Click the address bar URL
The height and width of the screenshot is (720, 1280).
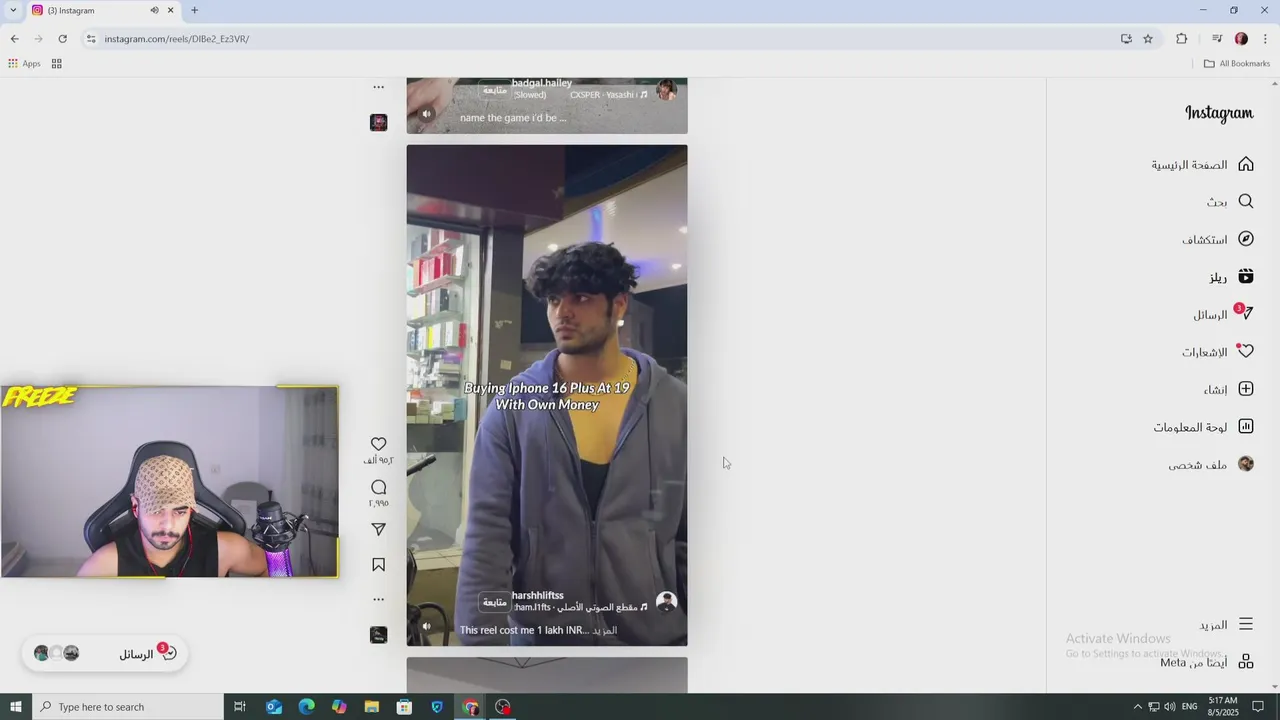click(177, 39)
